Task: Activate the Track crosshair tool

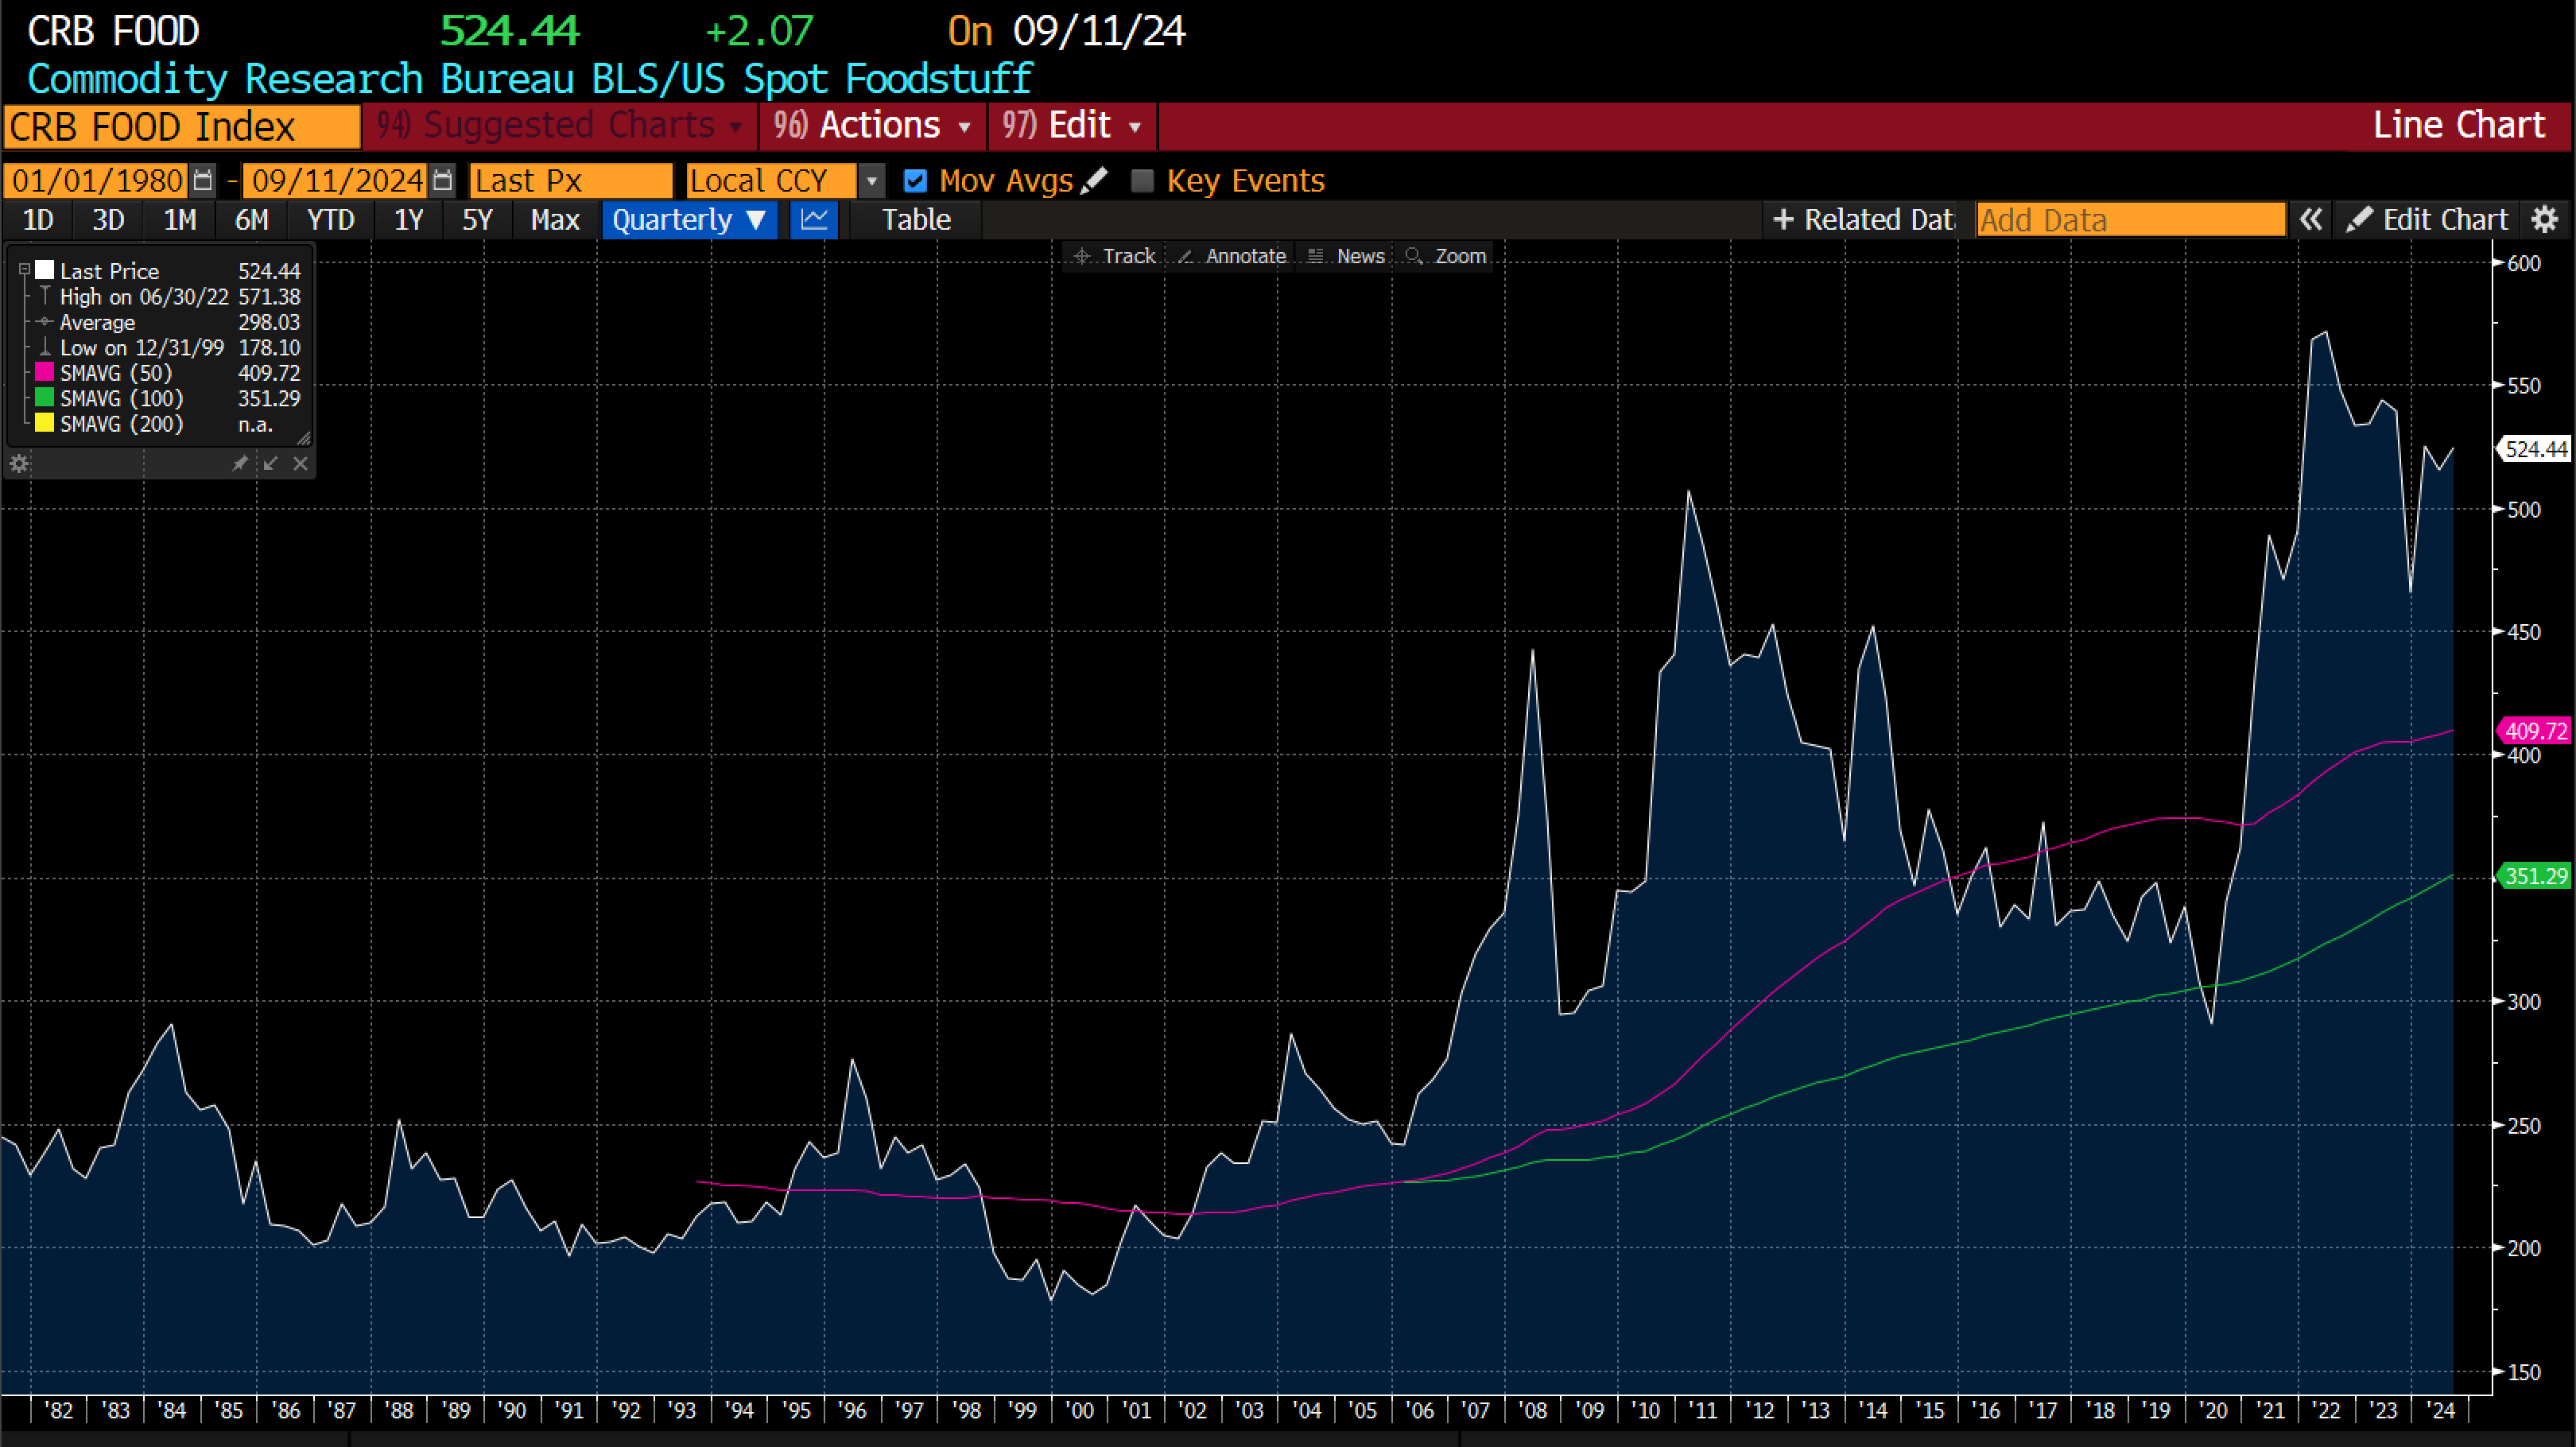Action: tap(1113, 256)
